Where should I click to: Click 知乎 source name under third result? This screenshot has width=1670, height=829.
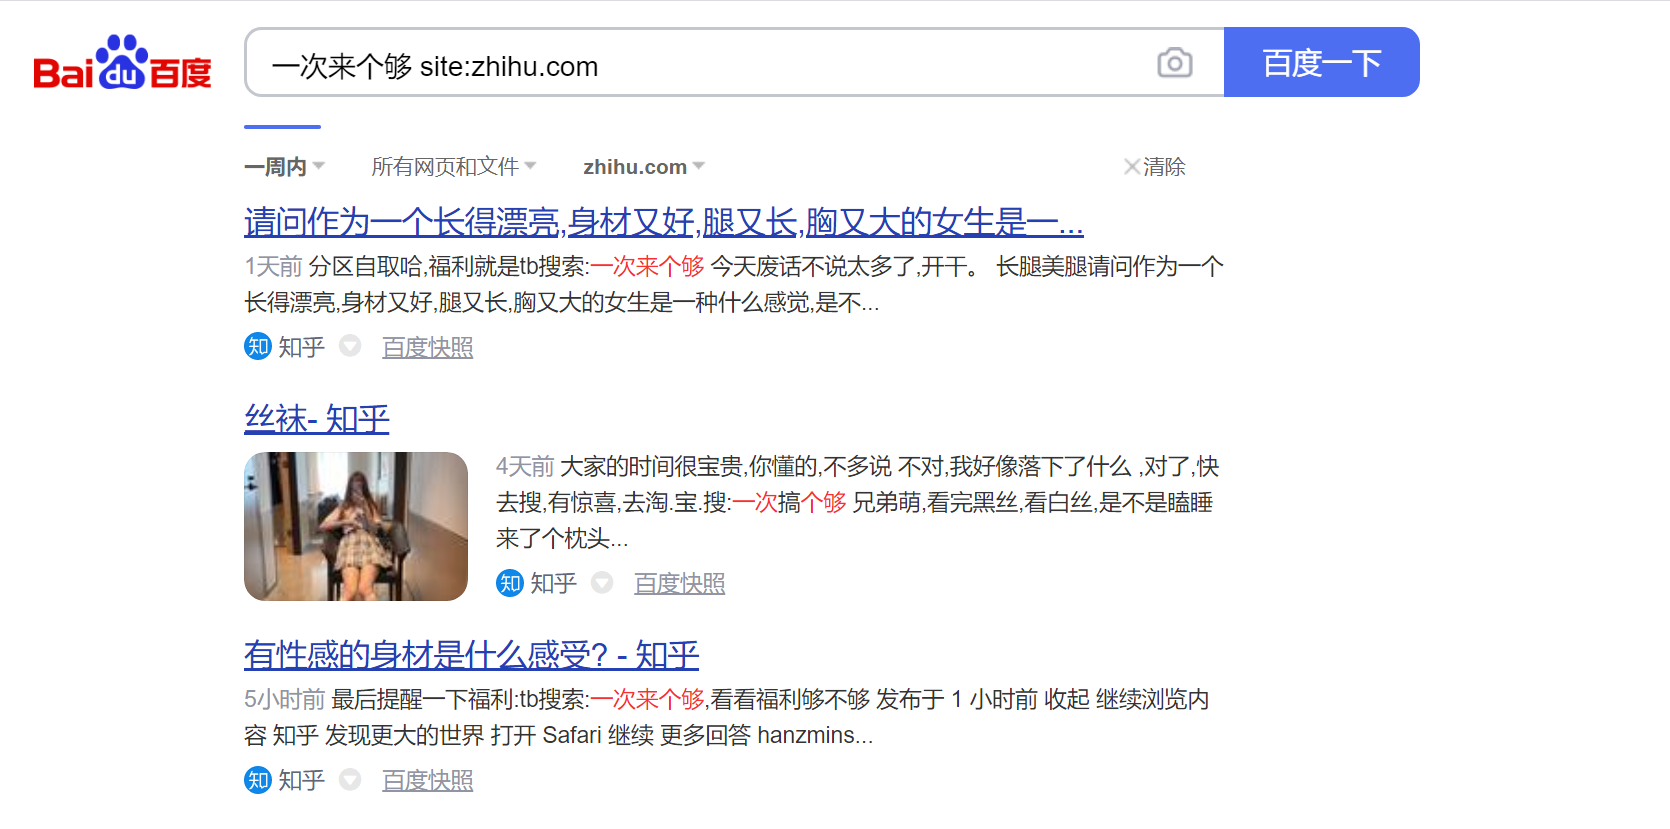[302, 780]
